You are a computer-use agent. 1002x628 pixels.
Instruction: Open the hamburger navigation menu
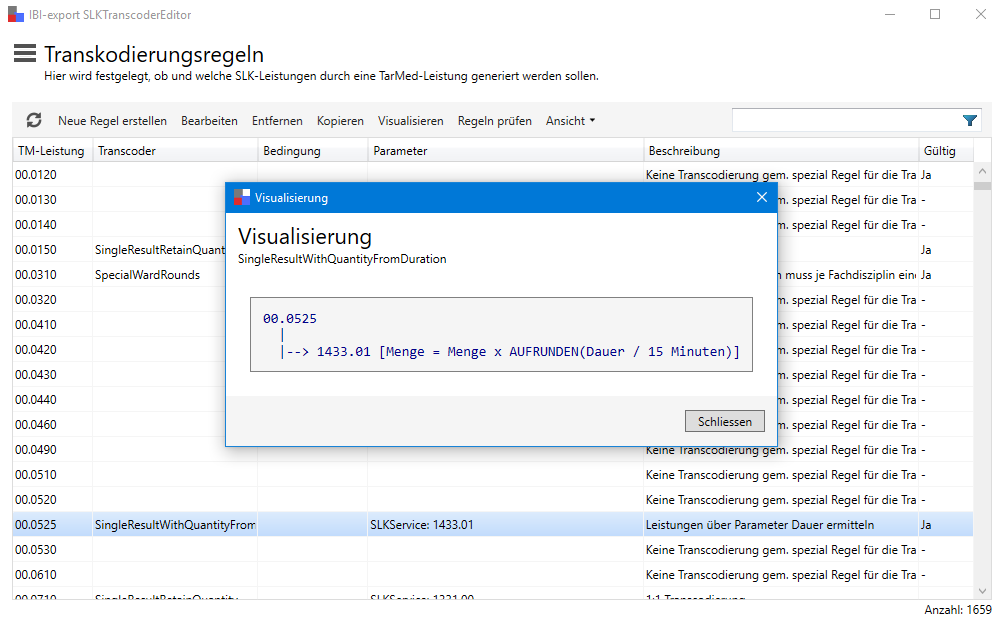(25, 54)
